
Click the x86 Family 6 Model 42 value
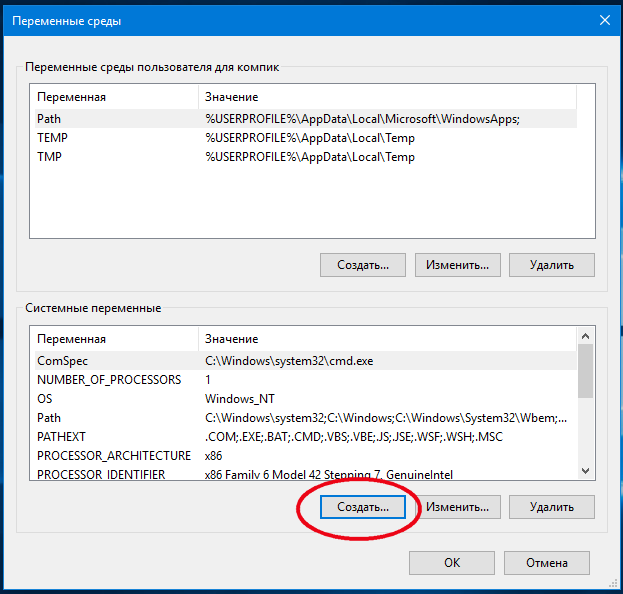329,474
